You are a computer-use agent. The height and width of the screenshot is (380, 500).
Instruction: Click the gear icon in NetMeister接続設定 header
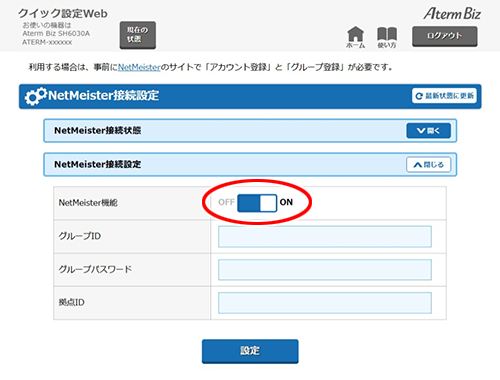(x=35, y=96)
